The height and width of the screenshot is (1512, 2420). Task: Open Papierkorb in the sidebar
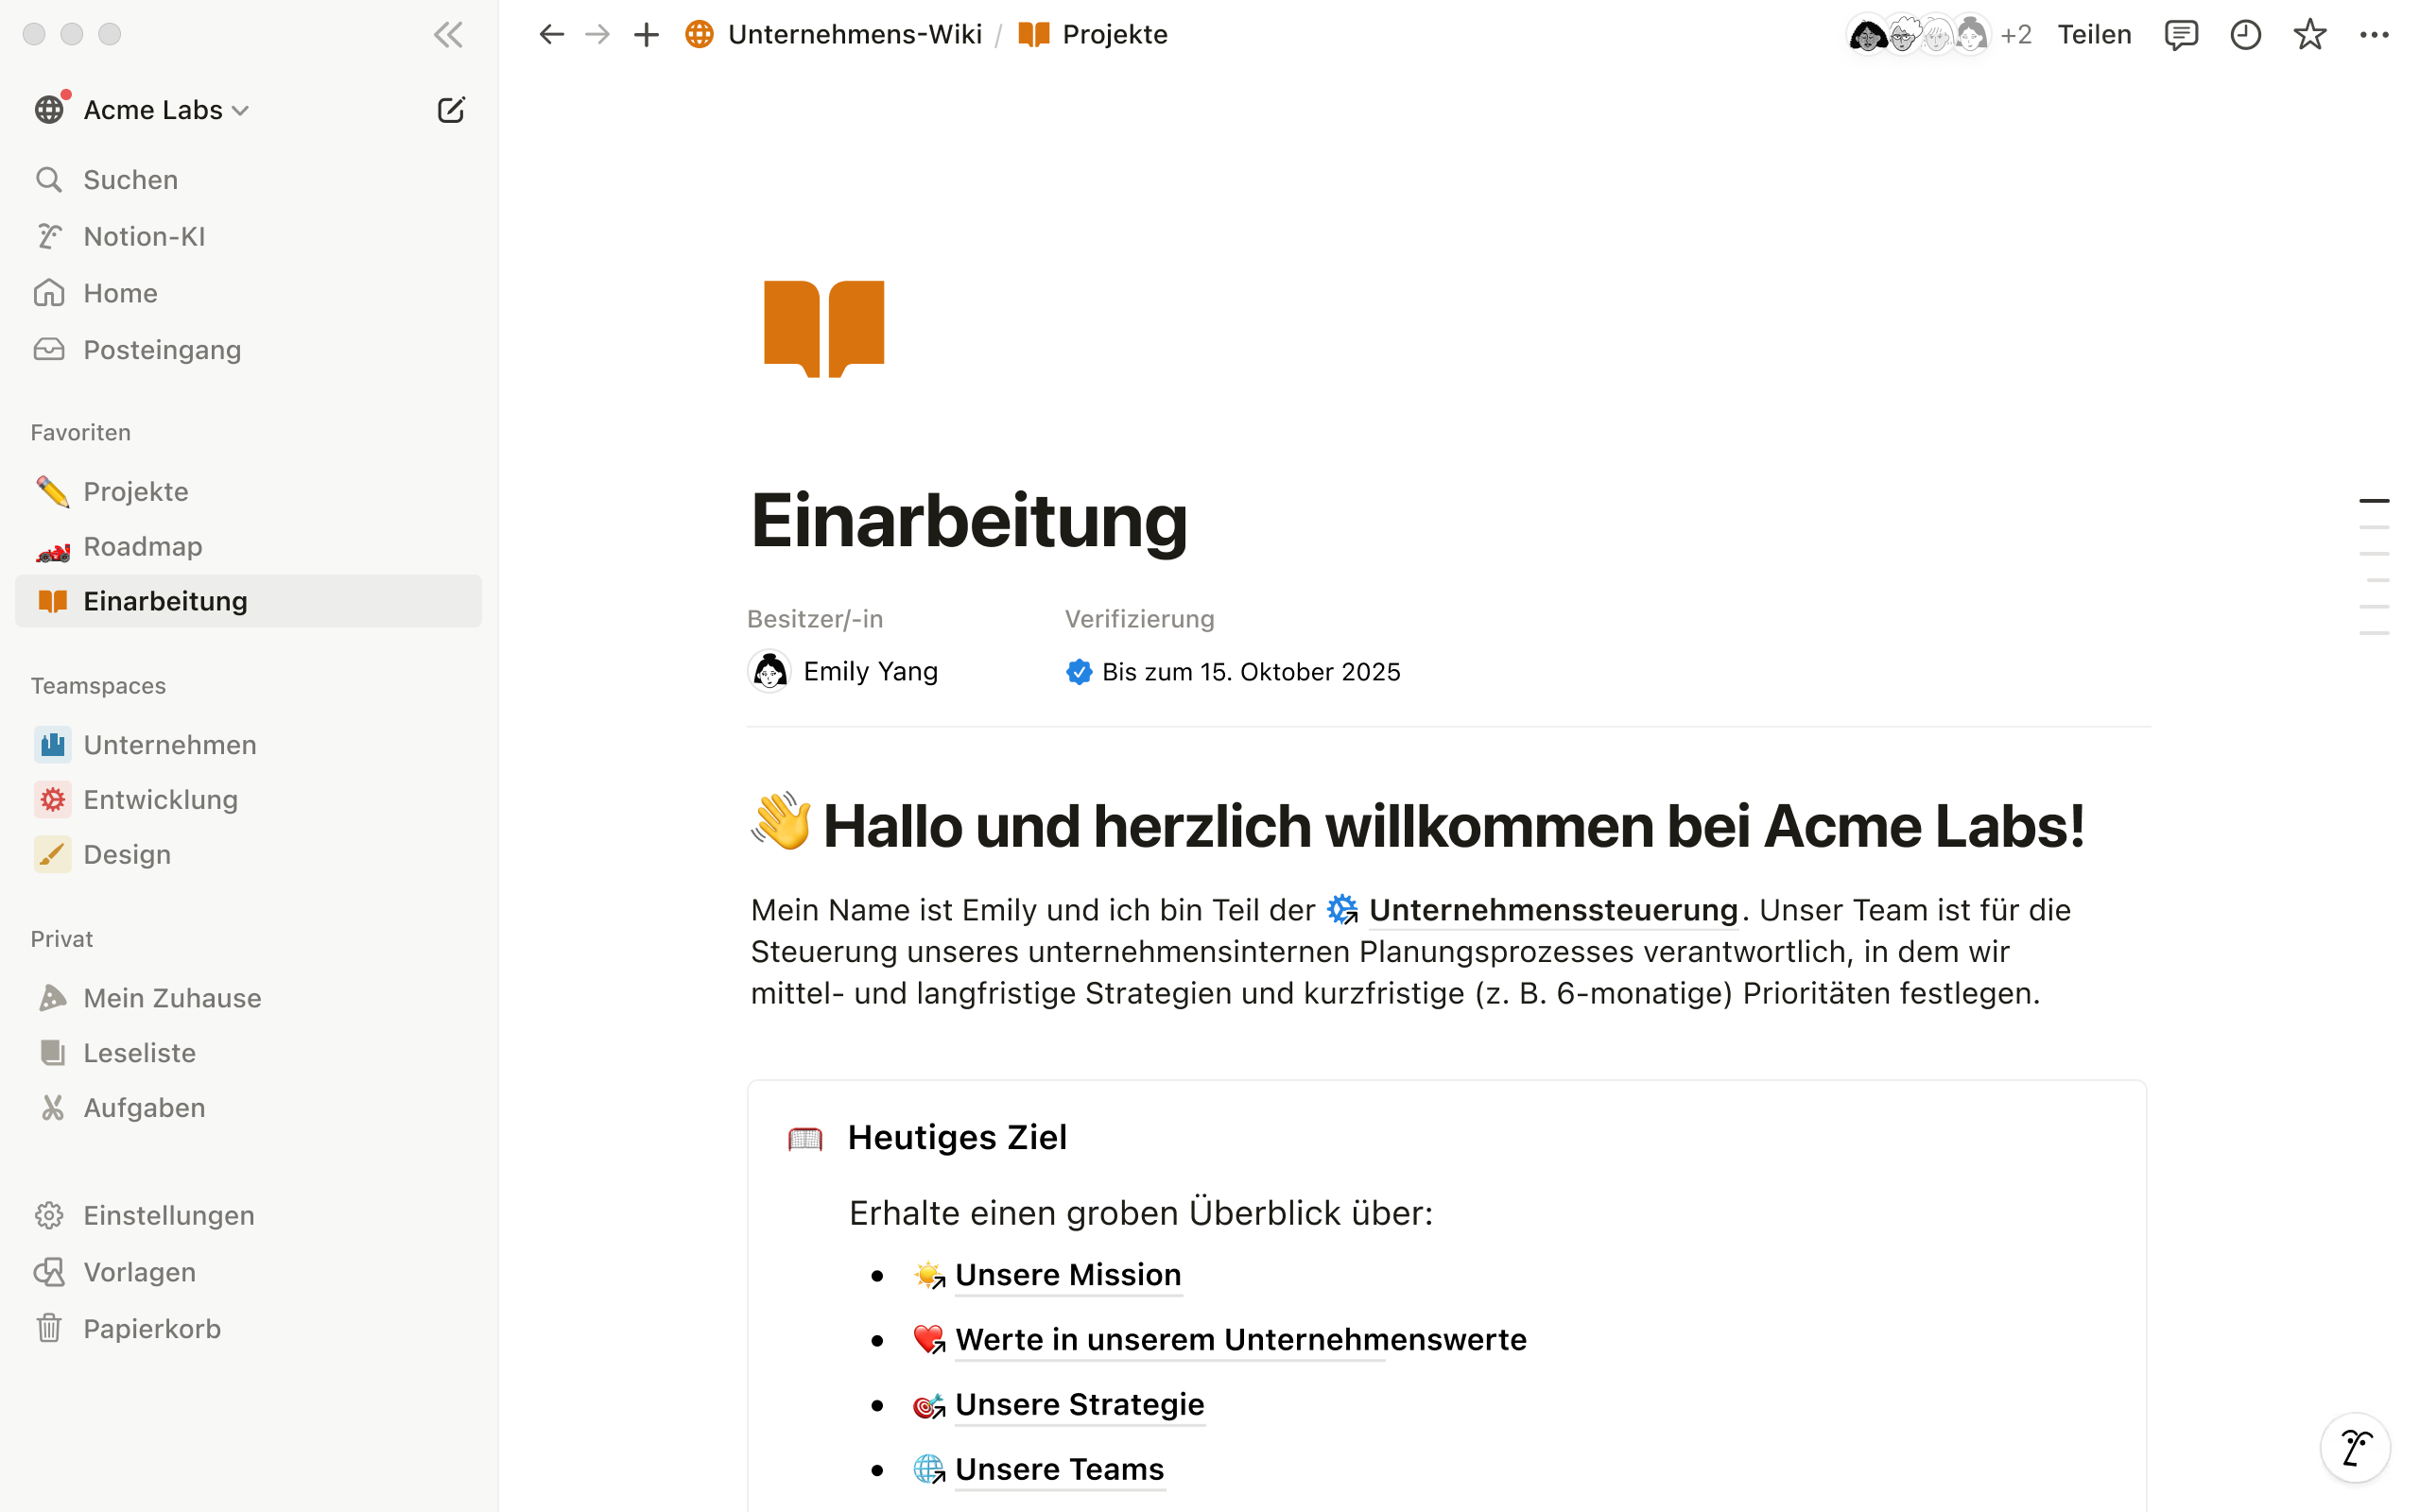coord(248,1329)
